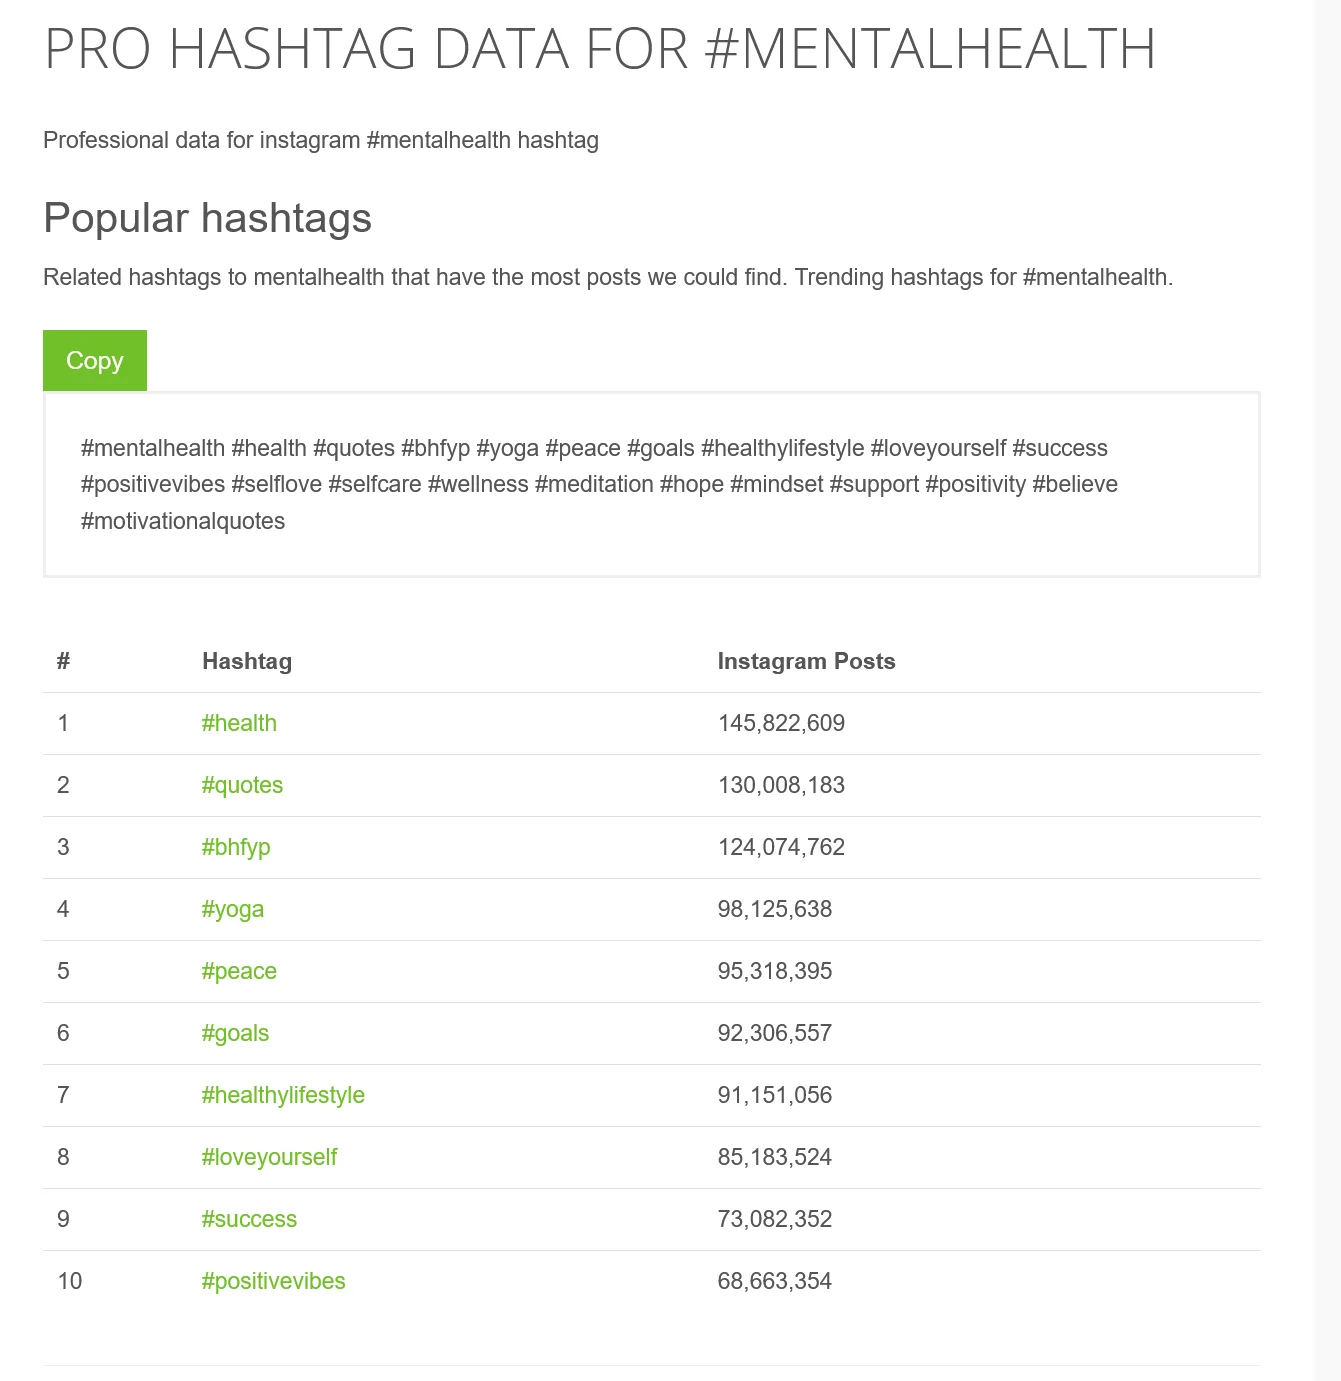1341x1381 pixels.
Task: Click the page title for #MENTALHEALTH
Action: pos(600,48)
